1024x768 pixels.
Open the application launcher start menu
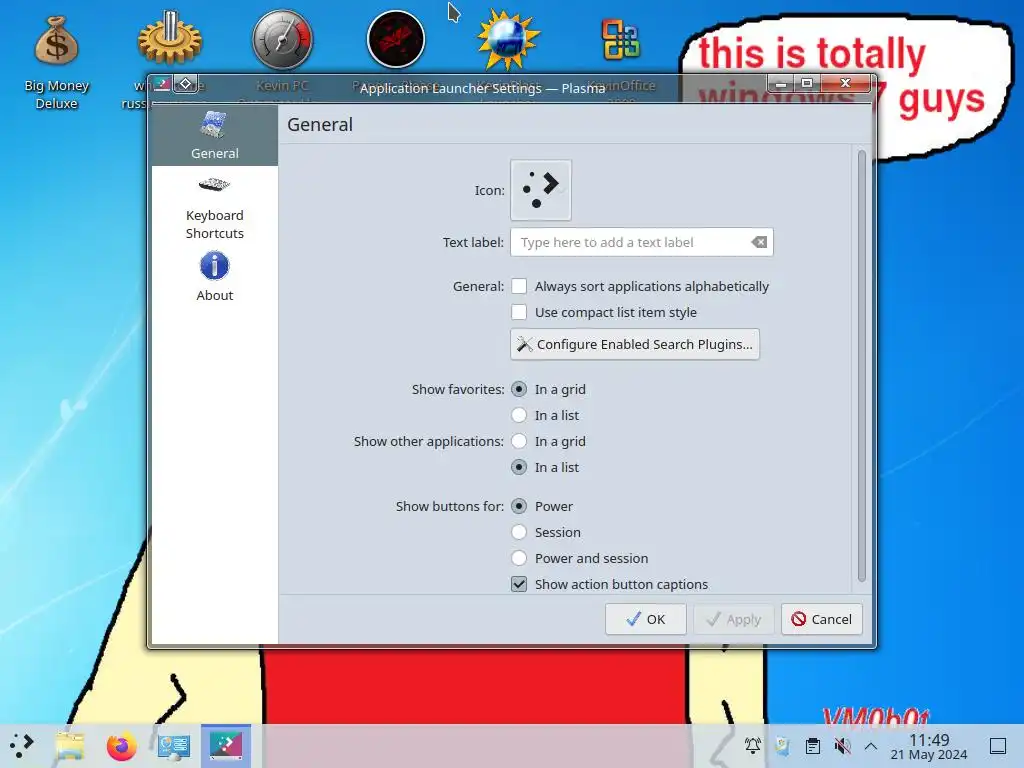[22, 745]
